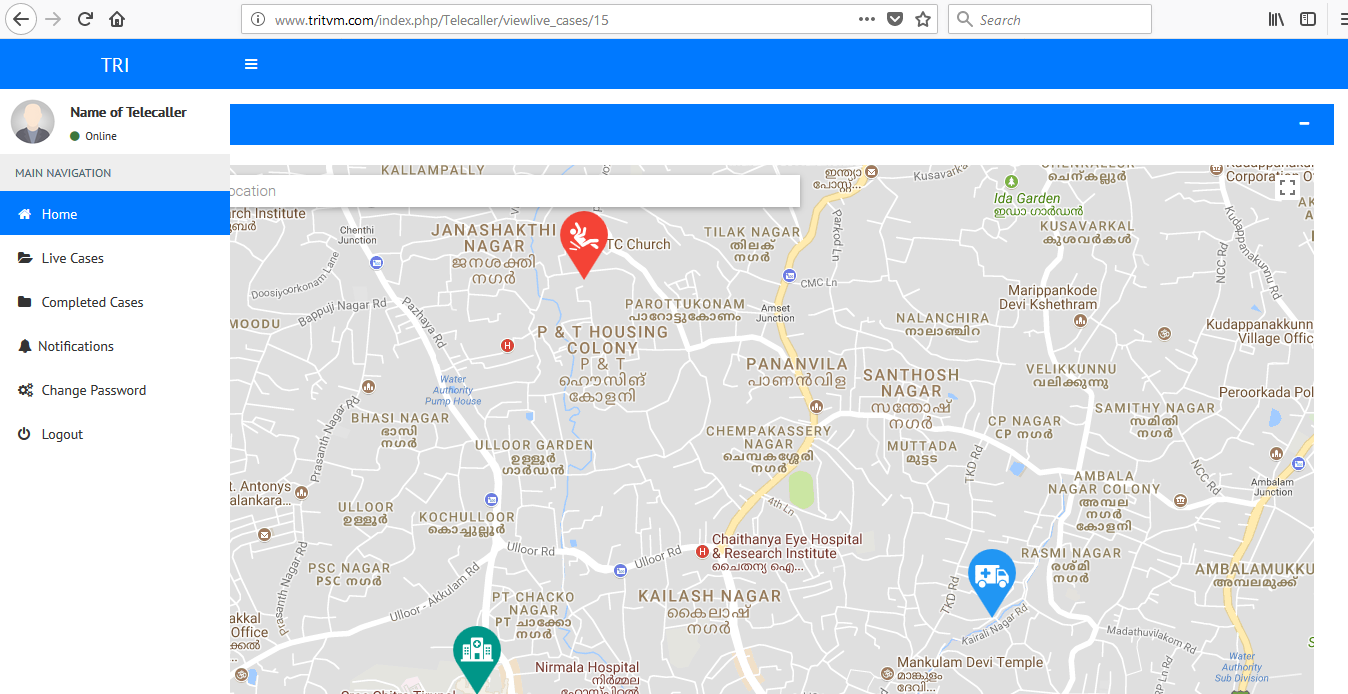Open Live Cases from sidebar
This screenshot has height=694, width=1348.
(x=72, y=258)
